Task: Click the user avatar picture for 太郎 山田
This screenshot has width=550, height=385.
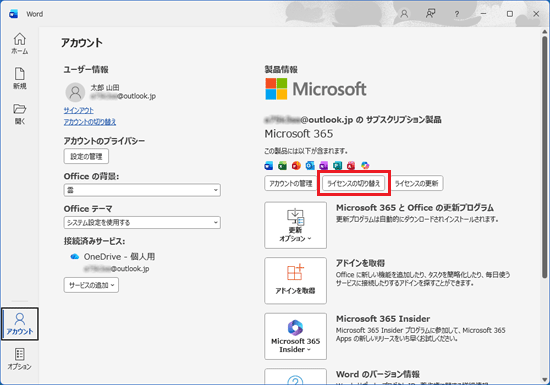Action: click(x=75, y=92)
